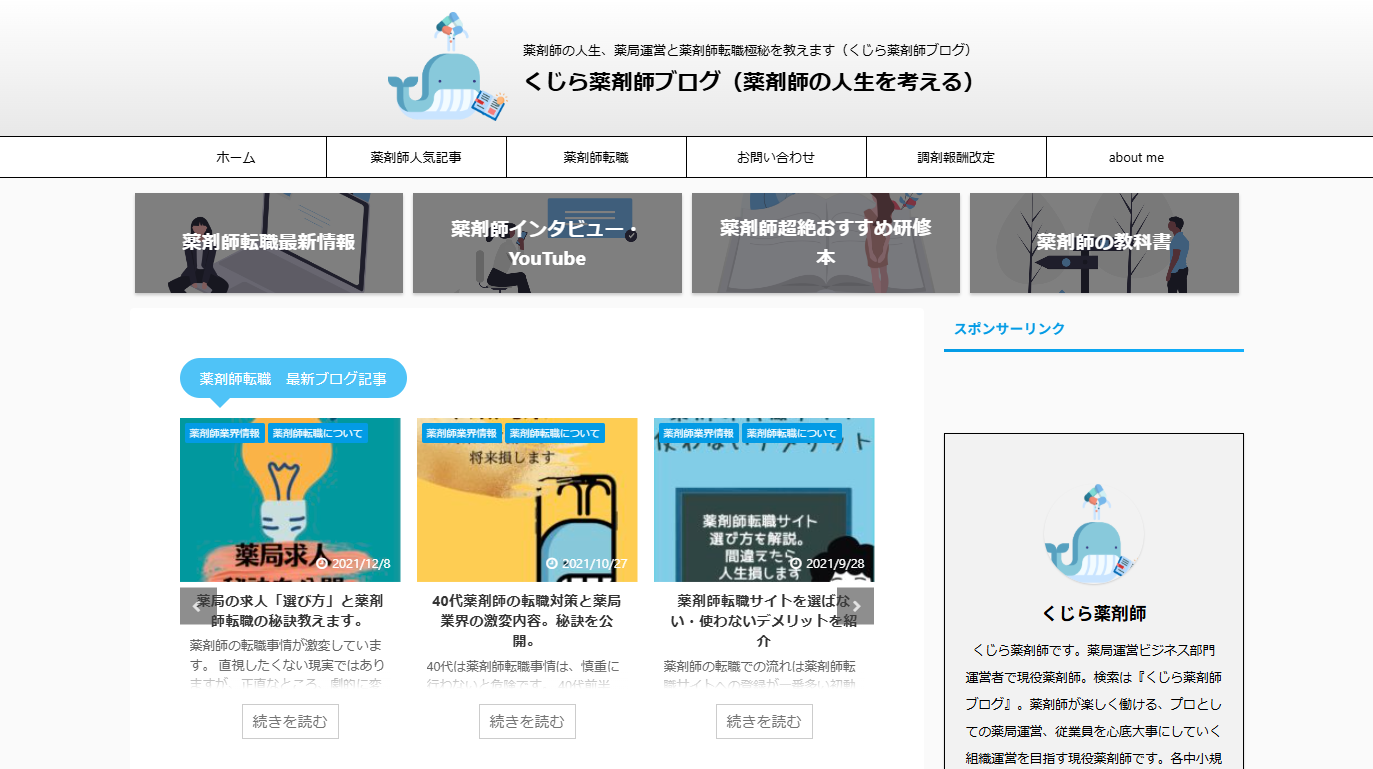This screenshot has width=1373, height=769.
Task: Click the blog title くじら薬剤師ブログ
Action: tap(749, 82)
